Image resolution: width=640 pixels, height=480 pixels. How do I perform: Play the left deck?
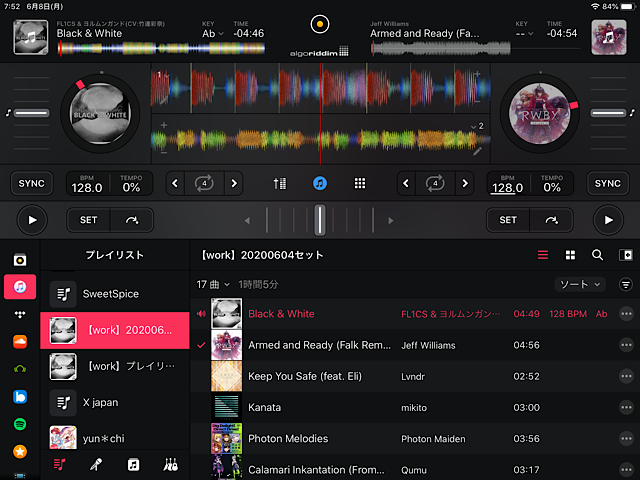(x=32, y=220)
